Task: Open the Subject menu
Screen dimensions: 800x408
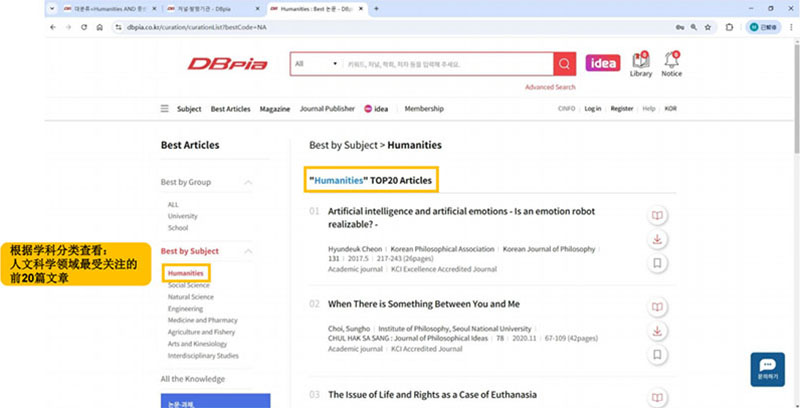Action: [189, 109]
